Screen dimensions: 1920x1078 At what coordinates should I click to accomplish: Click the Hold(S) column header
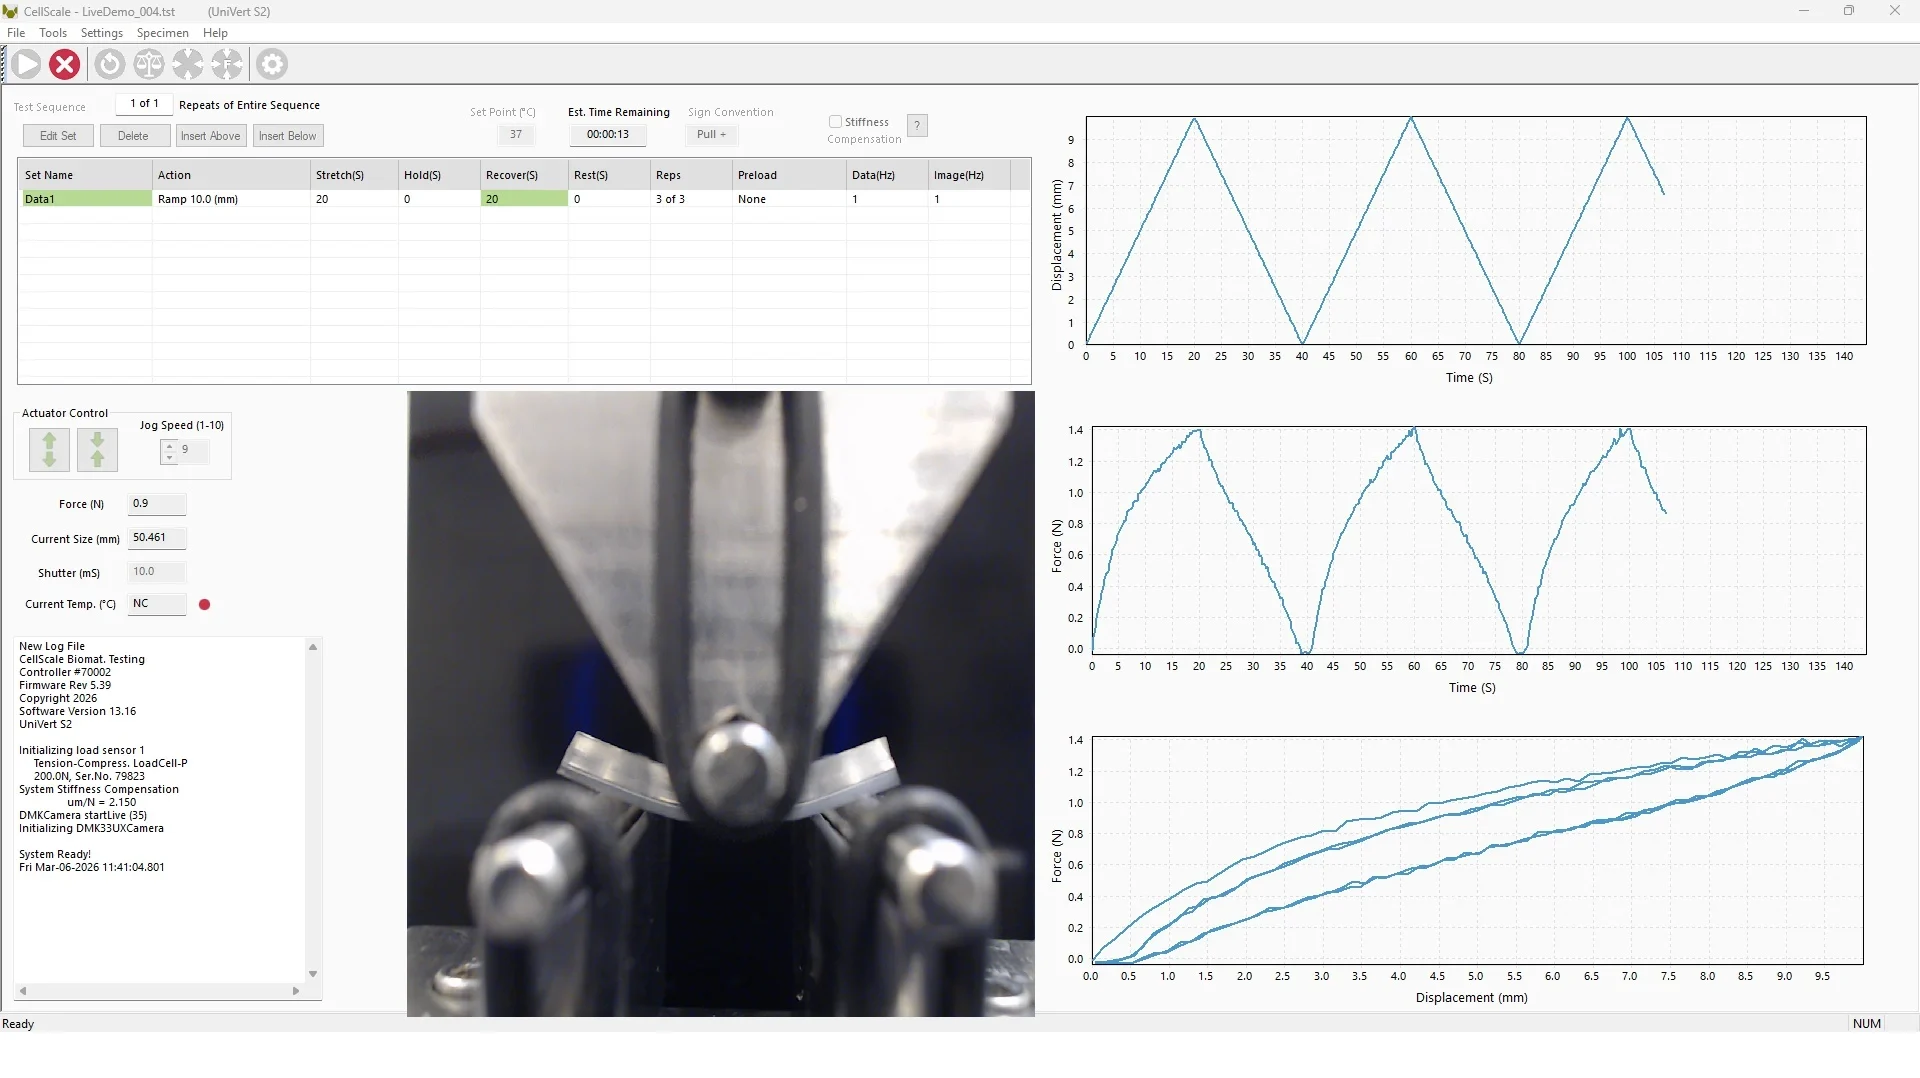coord(439,175)
